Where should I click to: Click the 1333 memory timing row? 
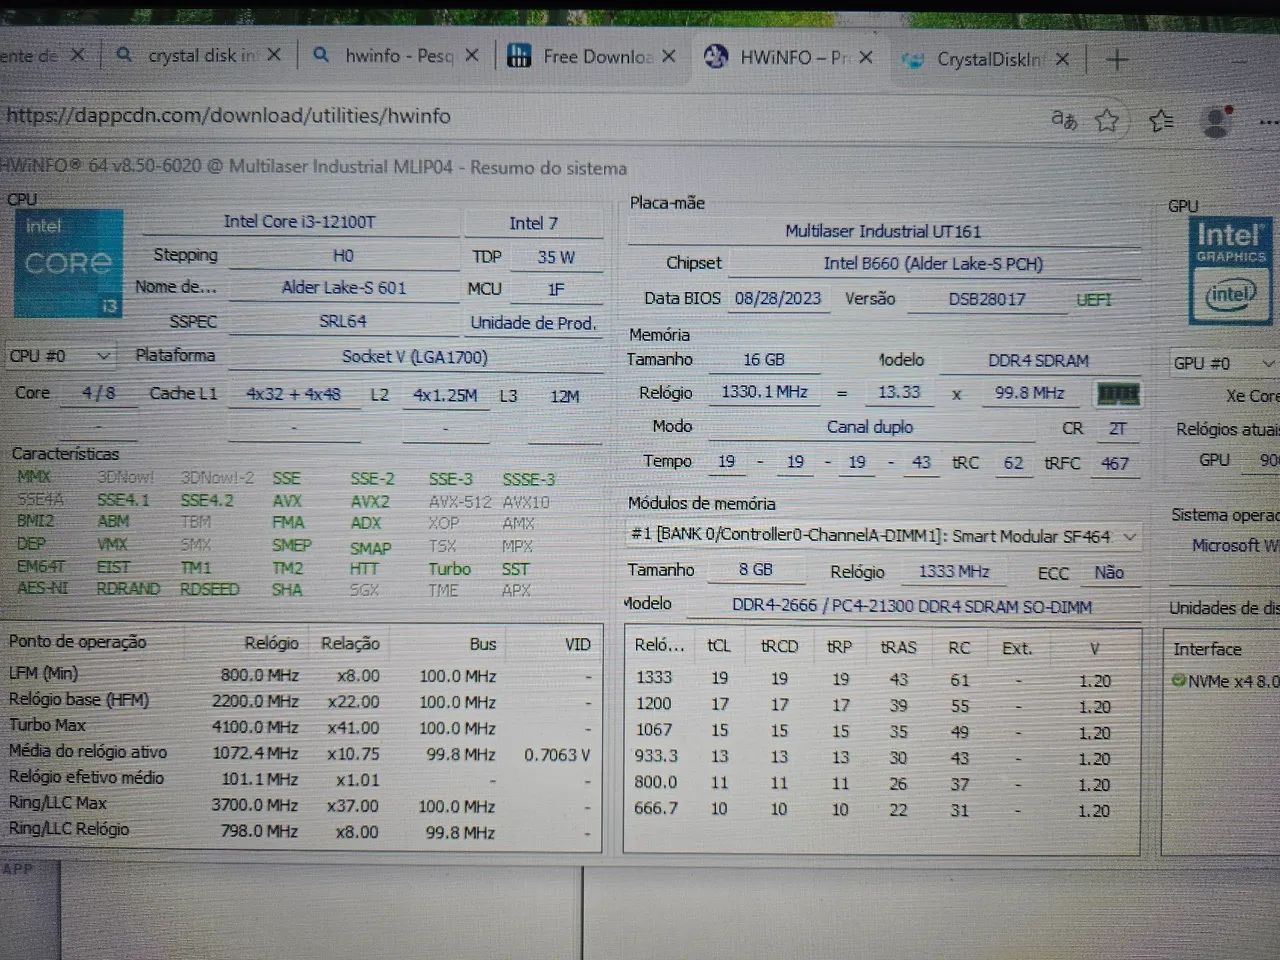point(880,679)
